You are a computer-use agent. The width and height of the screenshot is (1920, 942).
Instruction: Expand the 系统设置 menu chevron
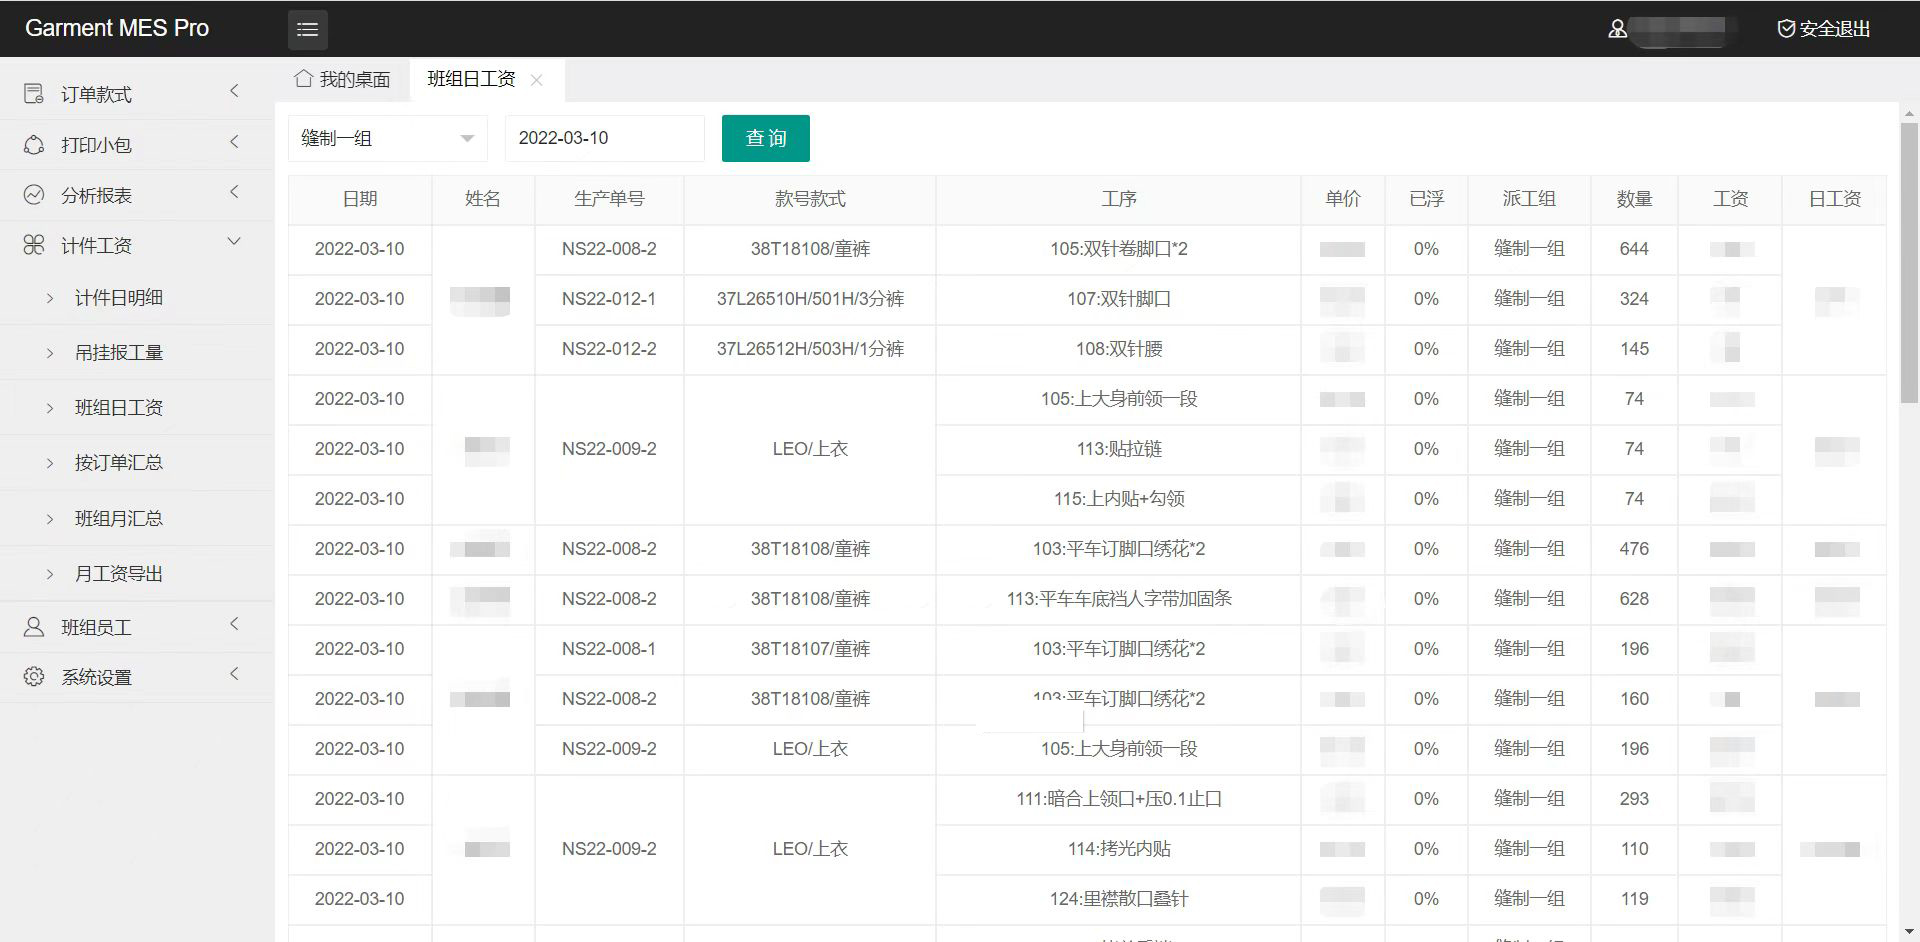click(x=234, y=674)
